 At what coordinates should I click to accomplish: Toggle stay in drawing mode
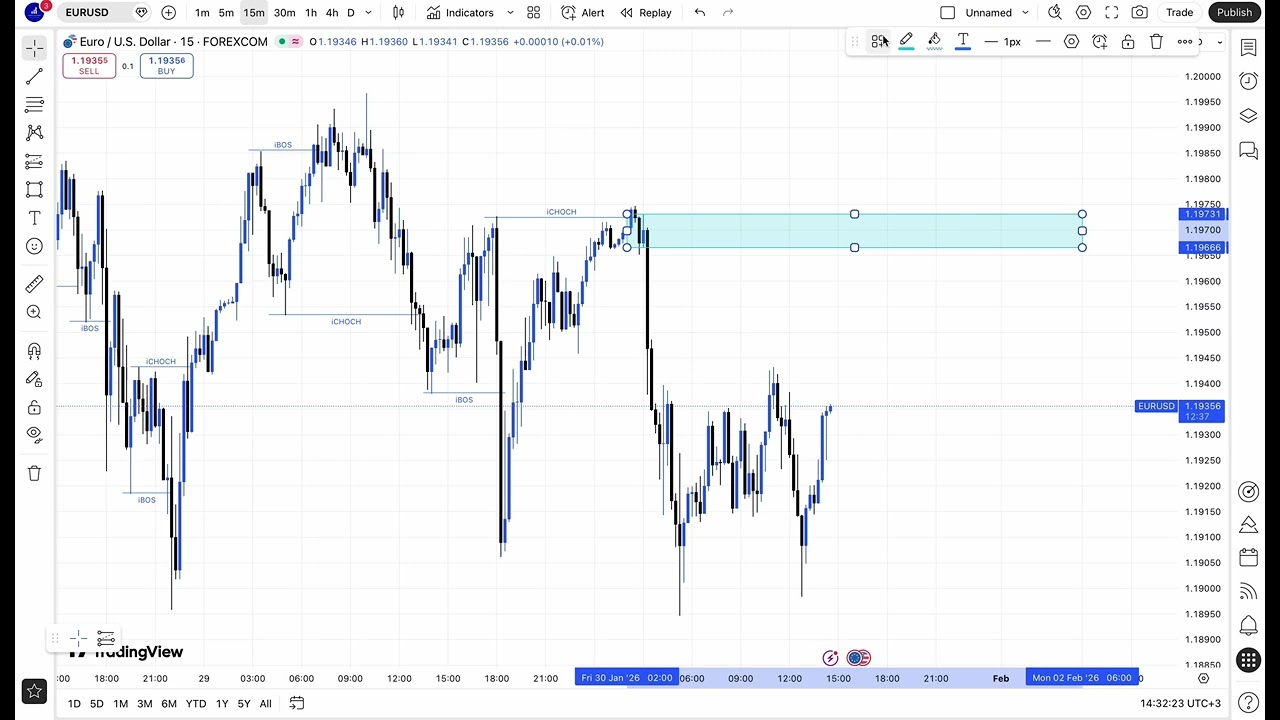(34, 379)
